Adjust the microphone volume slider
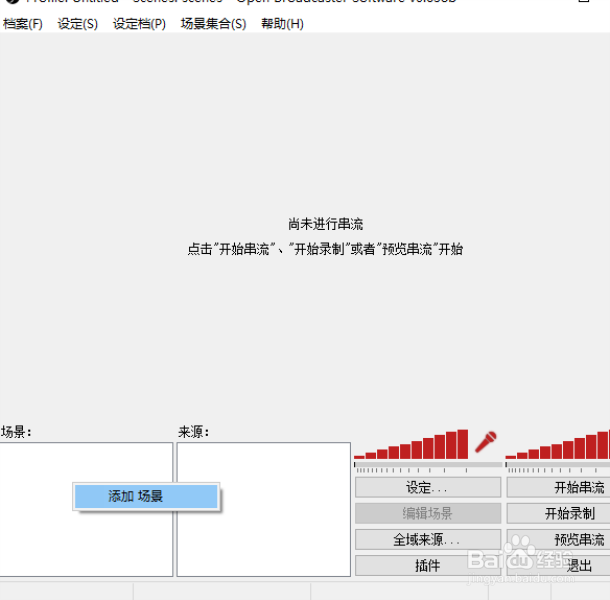 pyautogui.click(x=428, y=465)
